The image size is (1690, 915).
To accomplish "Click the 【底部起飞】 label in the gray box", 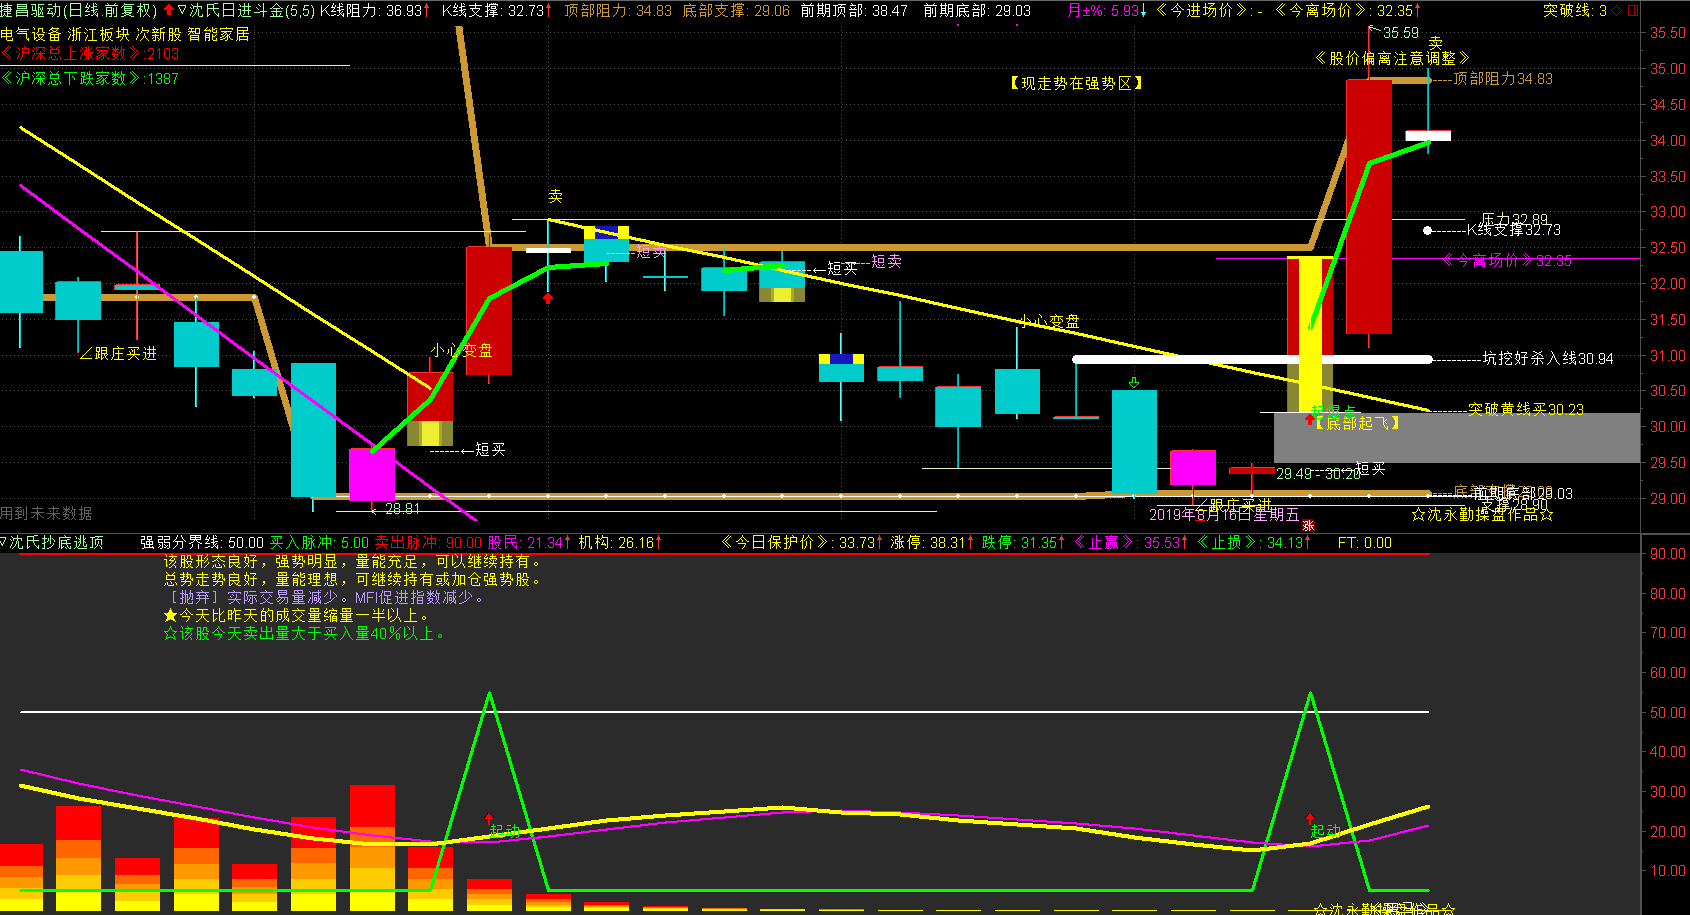I will coord(1357,423).
